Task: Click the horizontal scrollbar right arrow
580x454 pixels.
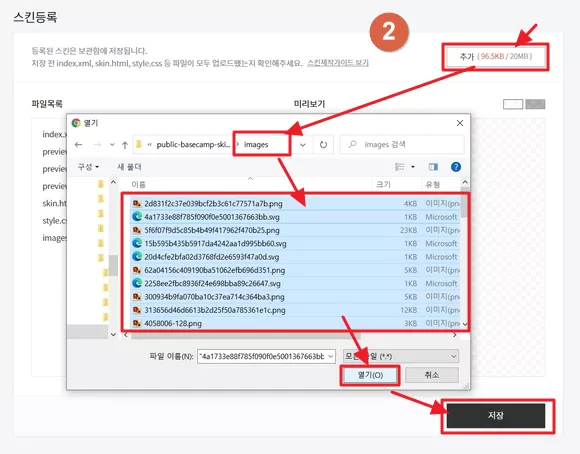Action: (x=455, y=335)
